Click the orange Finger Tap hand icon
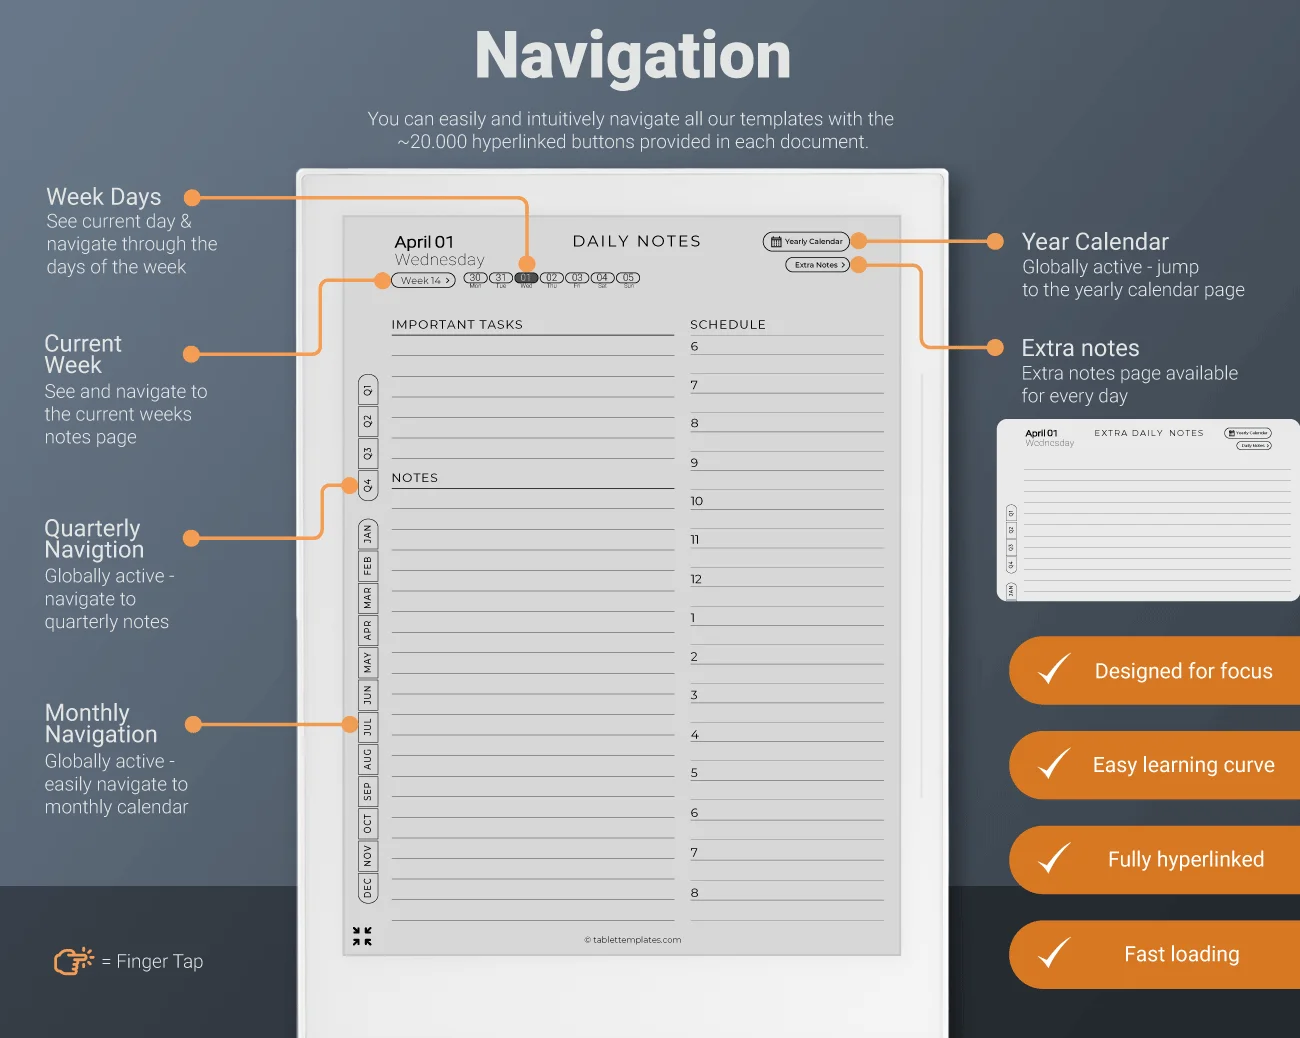Viewport: 1300px width, 1038px height. tap(73, 961)
